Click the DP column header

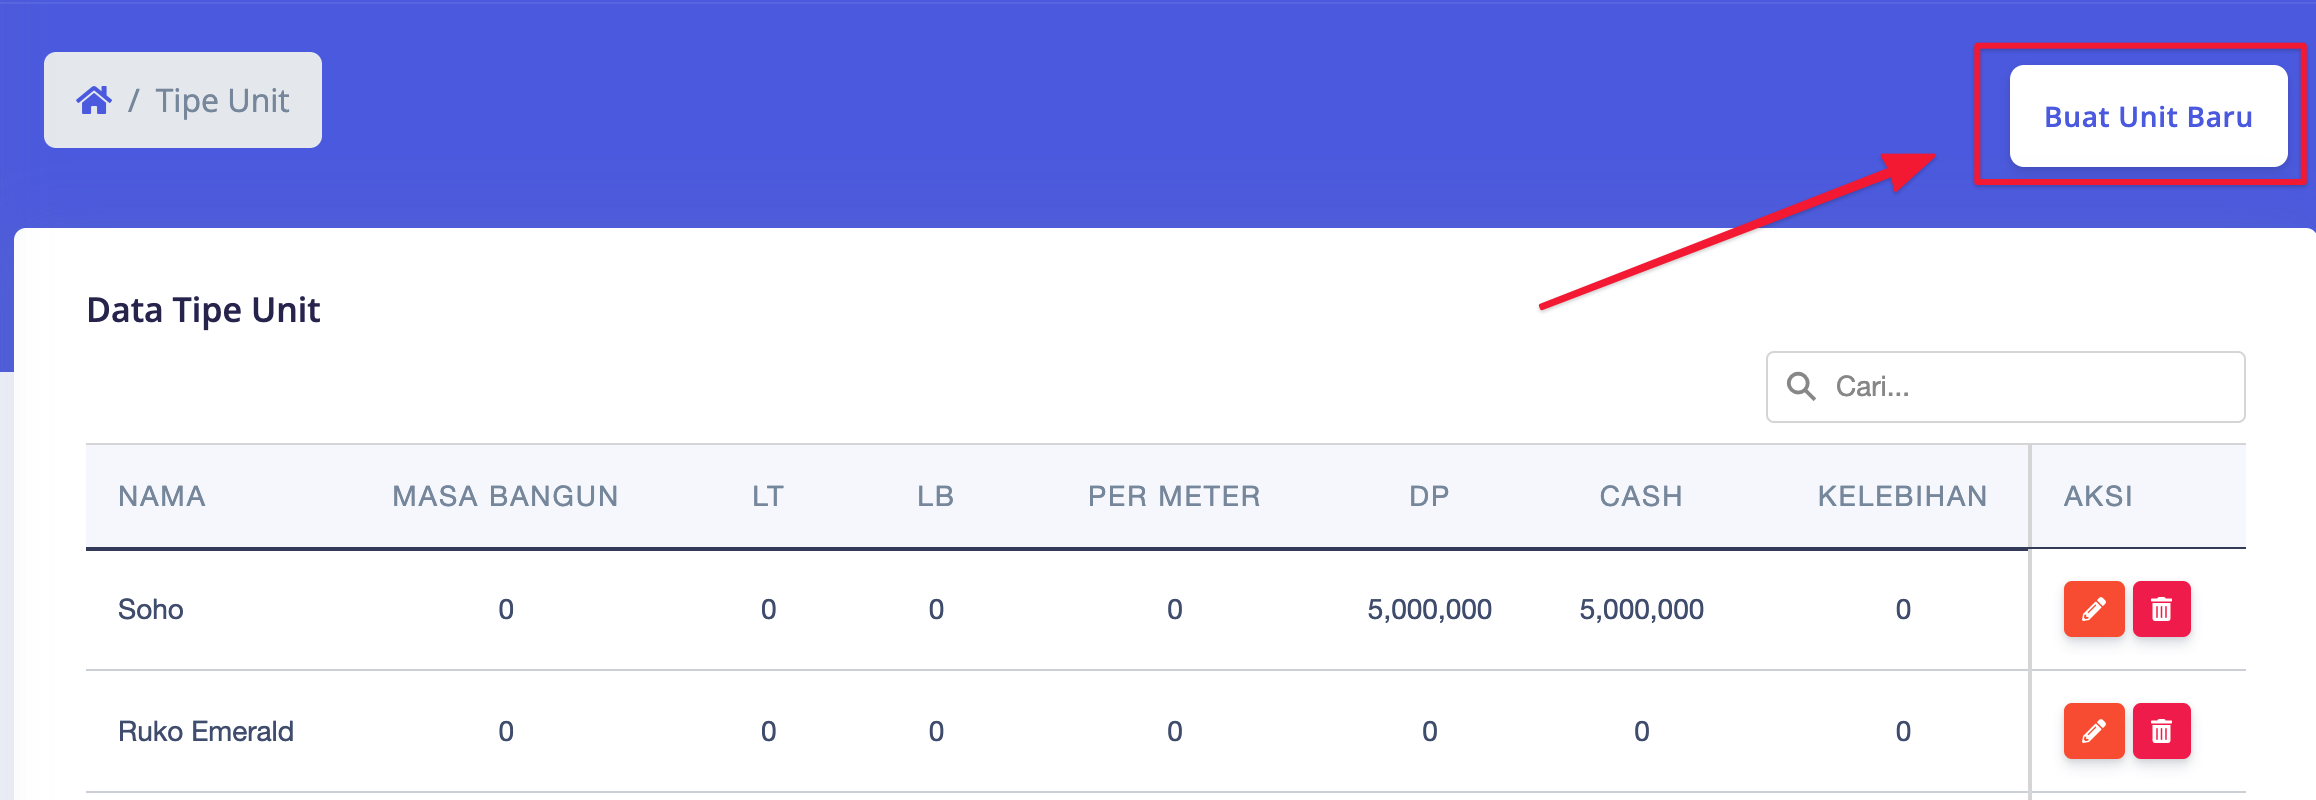tap(1429, 496)
